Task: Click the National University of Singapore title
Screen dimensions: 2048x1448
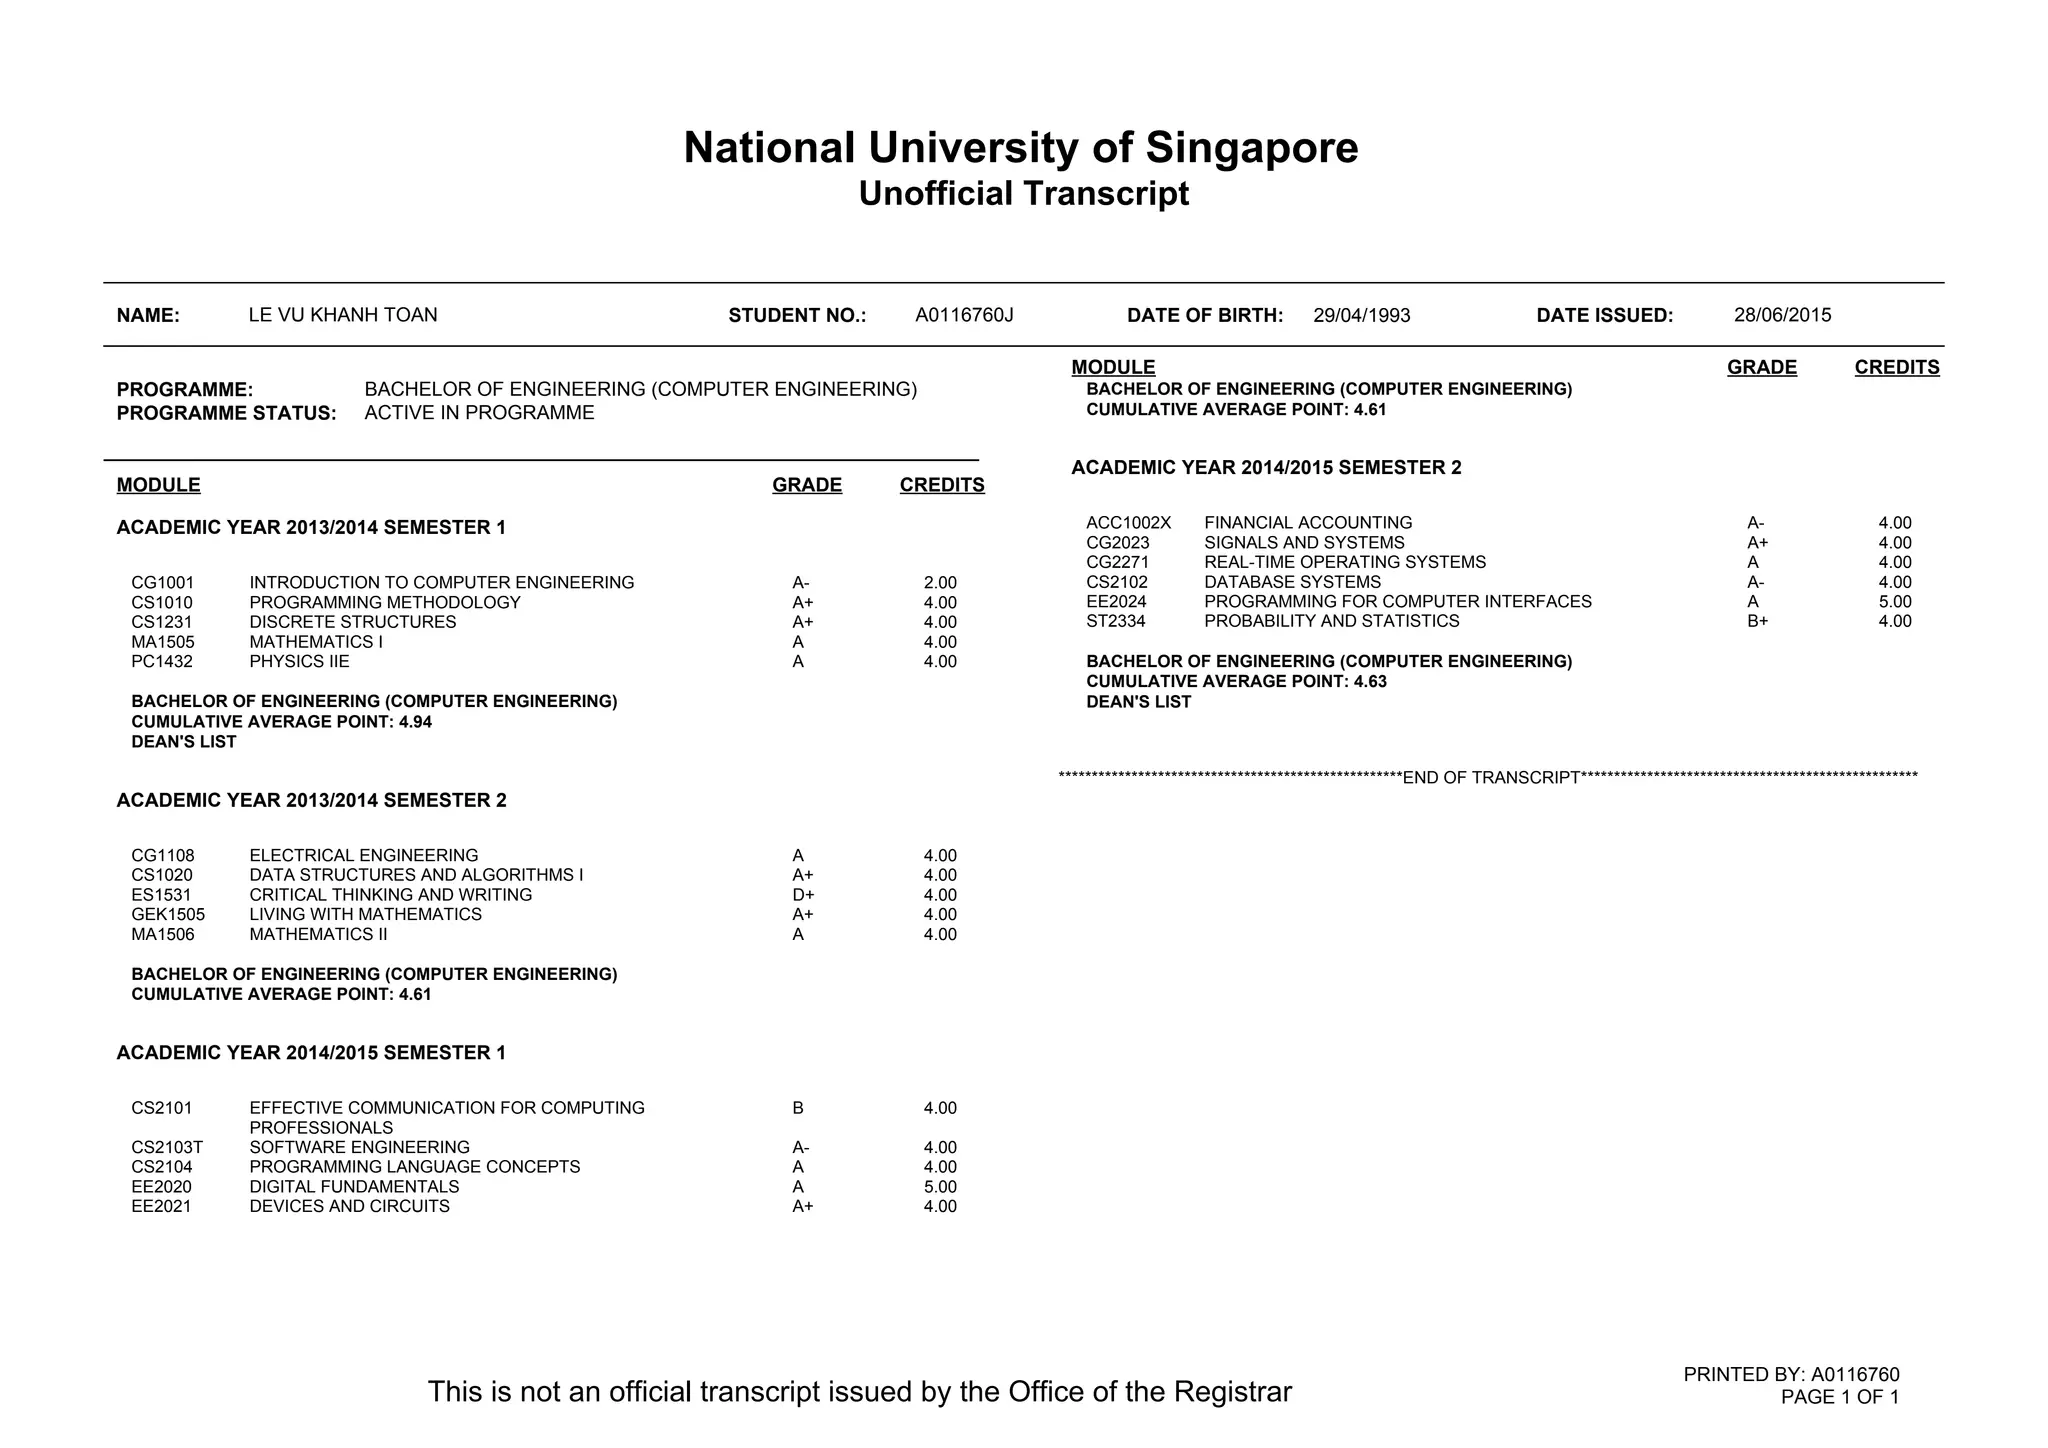Action: pyautogui.click(x=1021, y=148)
